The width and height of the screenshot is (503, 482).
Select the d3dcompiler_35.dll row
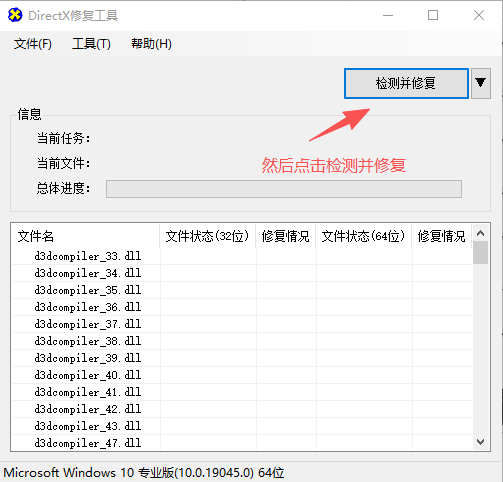[x=242, y=290]
